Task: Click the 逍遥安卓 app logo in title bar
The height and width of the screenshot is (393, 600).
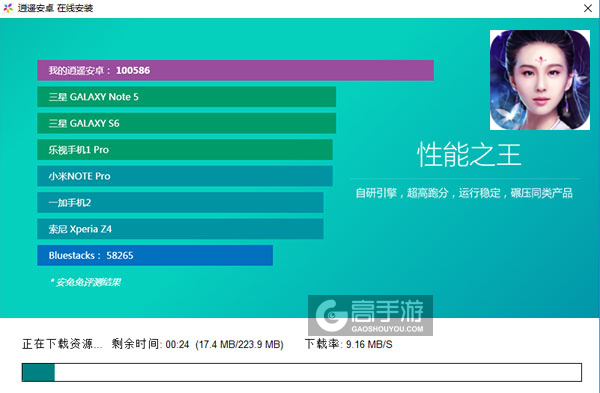Action: click(8, 8)
